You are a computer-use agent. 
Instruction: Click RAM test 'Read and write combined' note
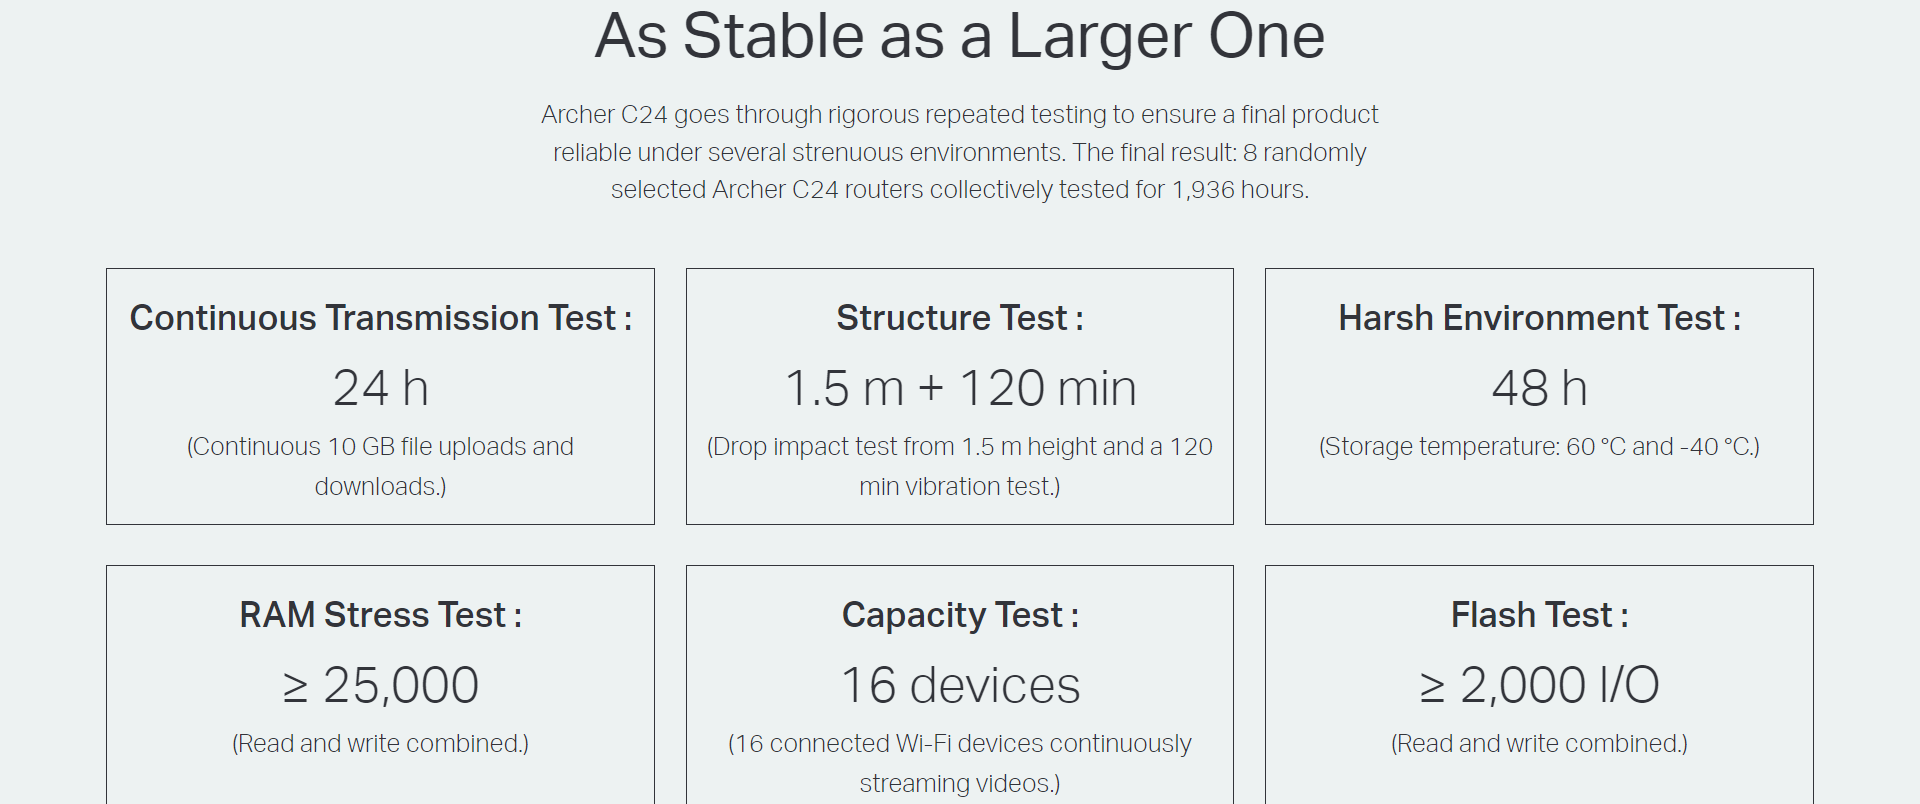[x=380, y=743]
